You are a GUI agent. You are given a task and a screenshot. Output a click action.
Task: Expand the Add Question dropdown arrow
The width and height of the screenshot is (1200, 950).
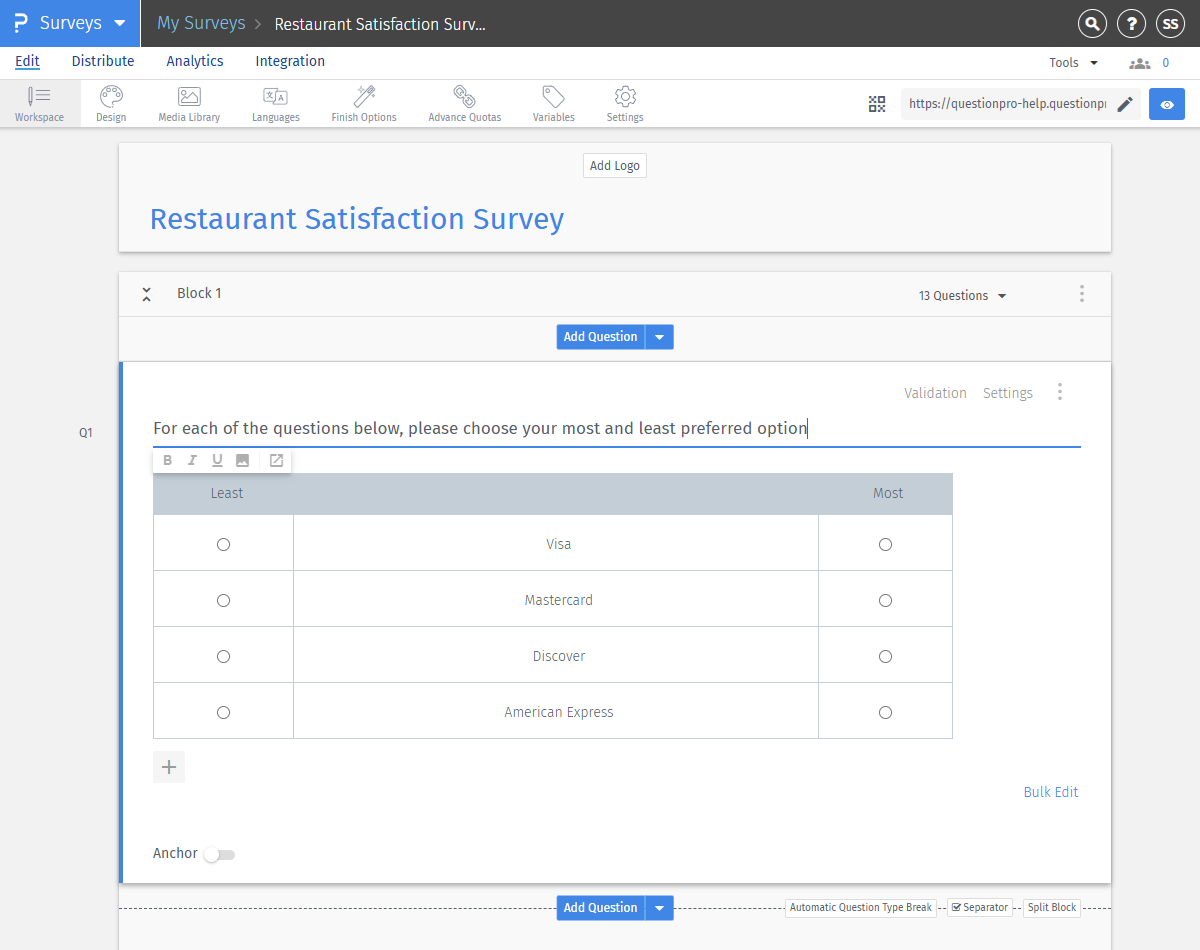point(659,337)
